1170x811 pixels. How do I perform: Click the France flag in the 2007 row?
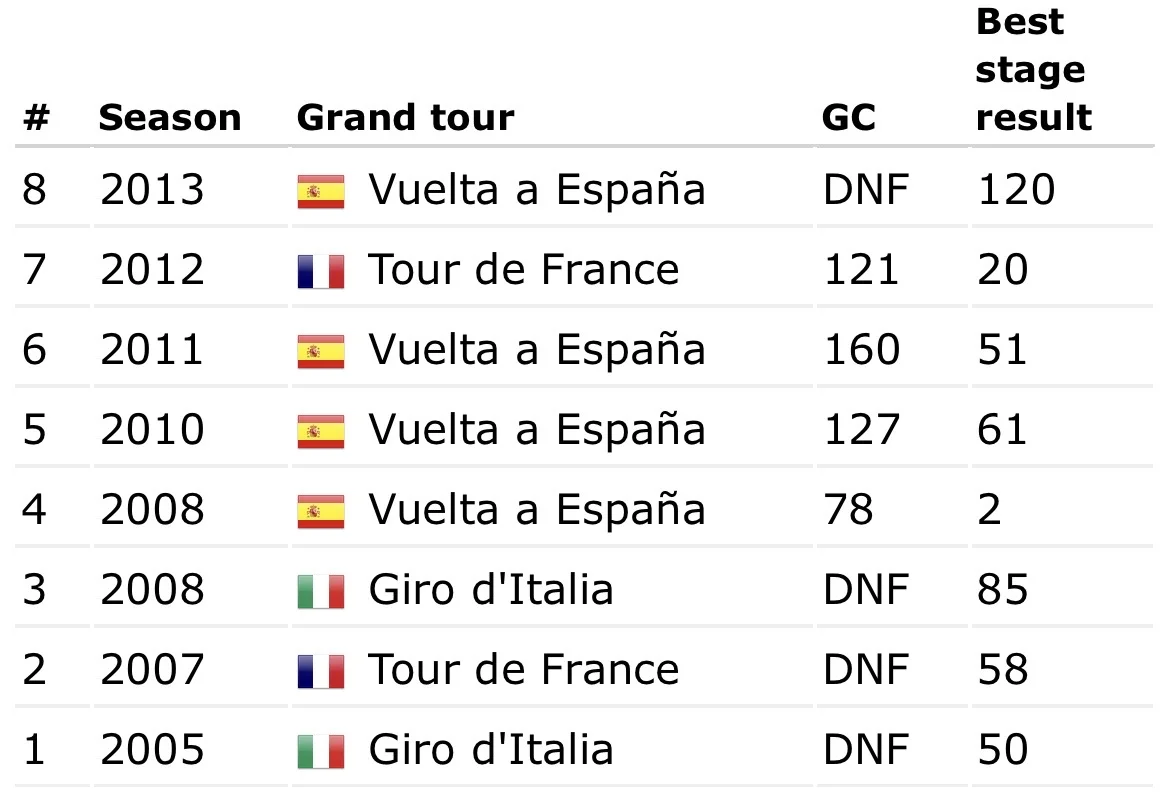tap(321, 671)
